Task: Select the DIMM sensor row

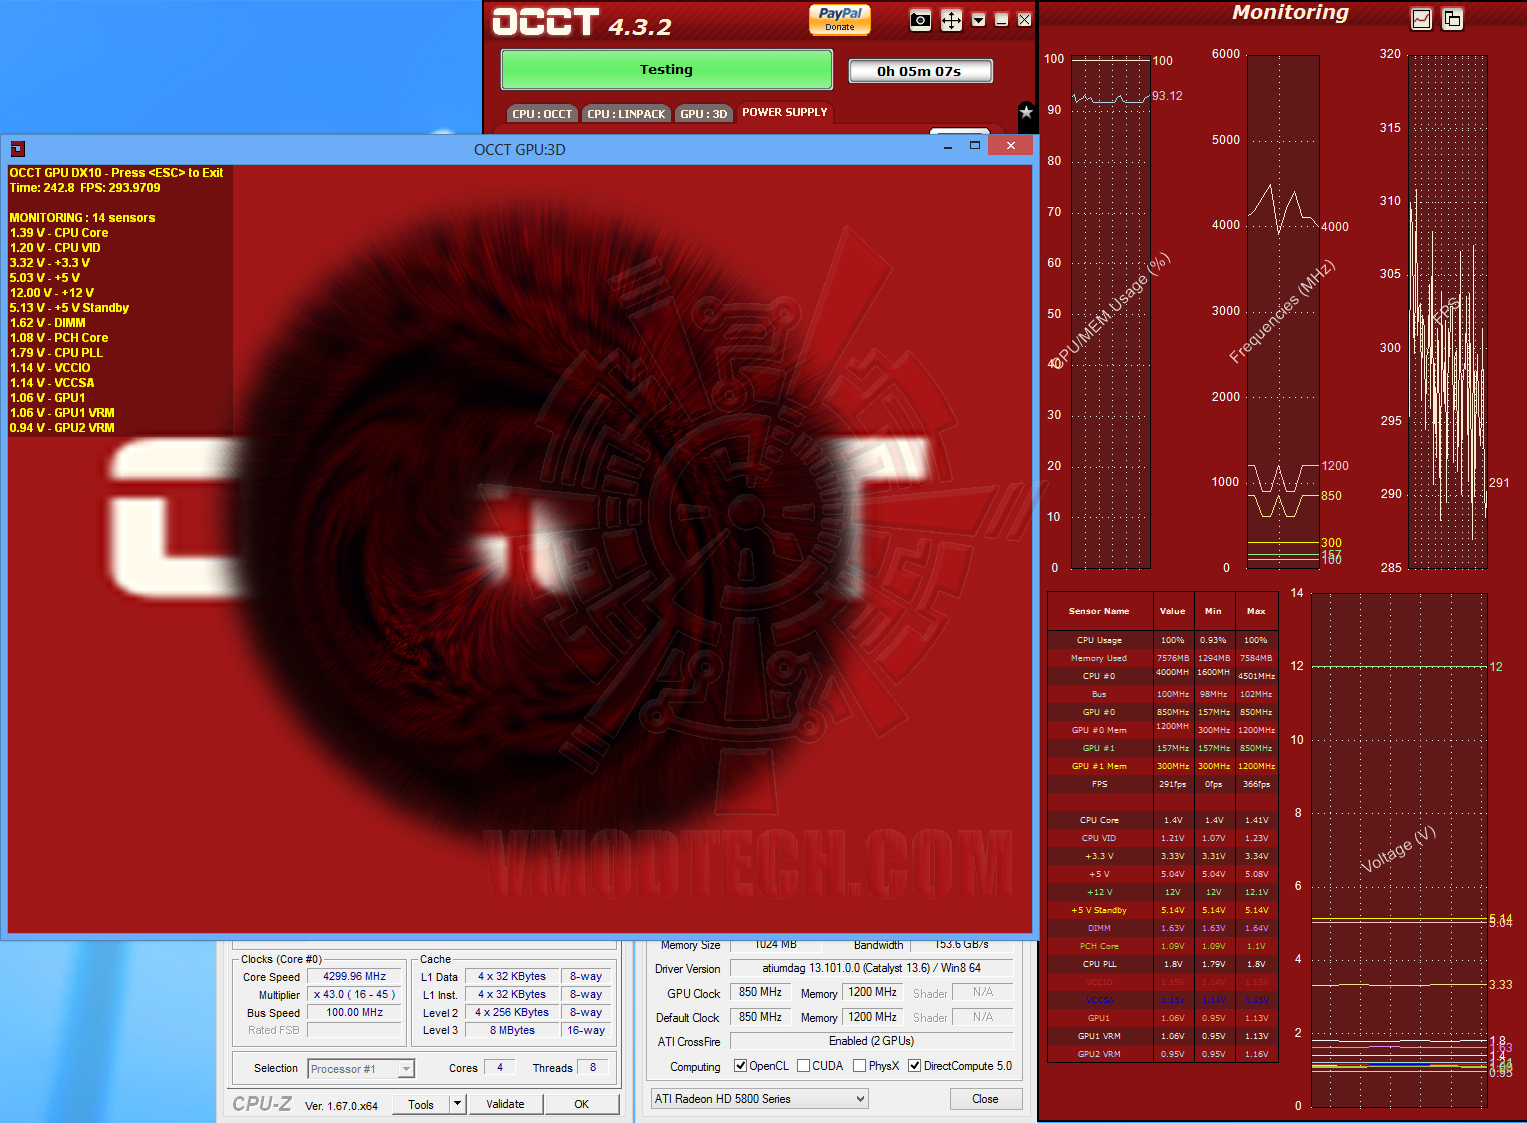Action: [x=1163, y=928]
